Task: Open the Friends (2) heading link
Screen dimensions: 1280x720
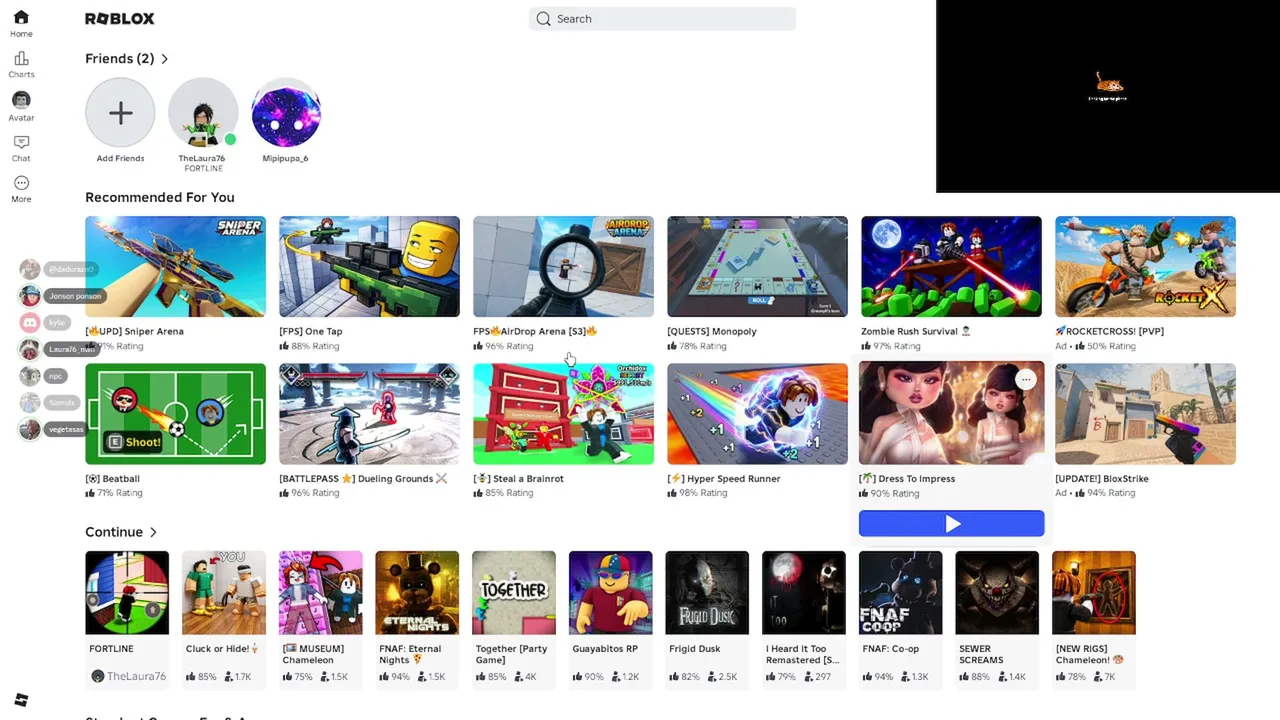Action: click(x=120, y=59)
